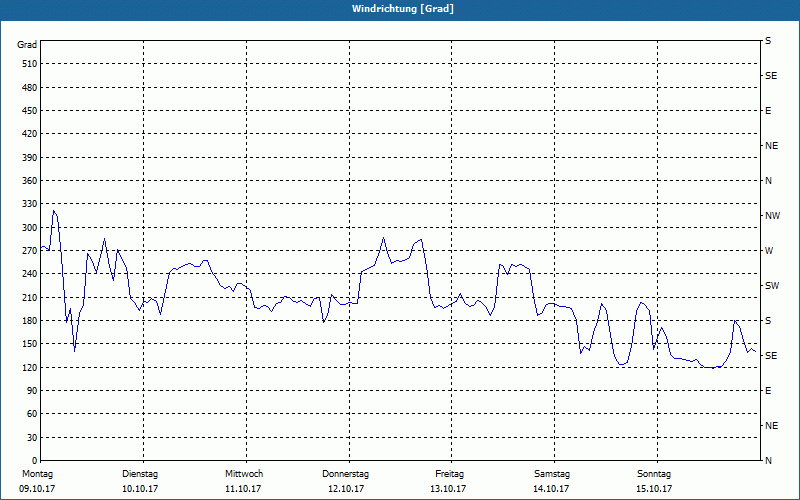
Task: Click the 'Samstag' day label
Action: point(552,474)
